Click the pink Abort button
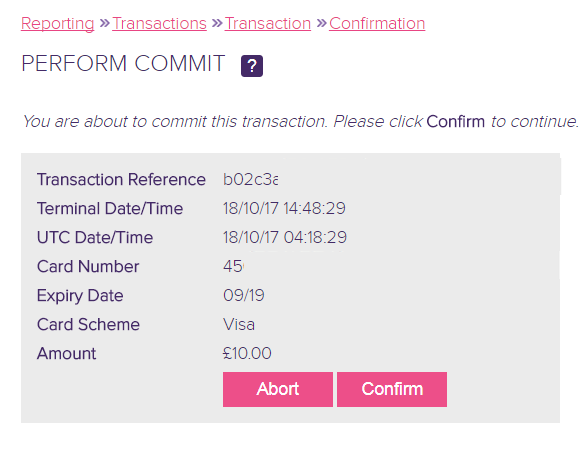The width and height of the screenshot is (581, 460). tap(278, 389)
